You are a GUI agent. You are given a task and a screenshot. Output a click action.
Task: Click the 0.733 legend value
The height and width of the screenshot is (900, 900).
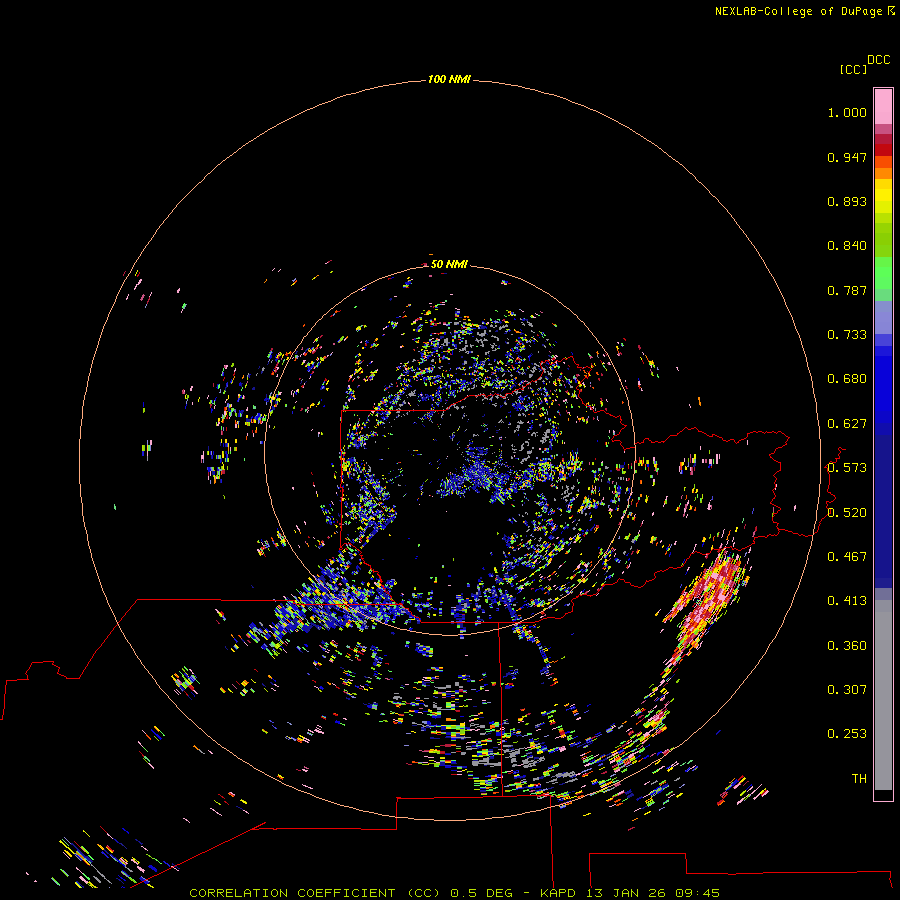[x=847, y=335]
